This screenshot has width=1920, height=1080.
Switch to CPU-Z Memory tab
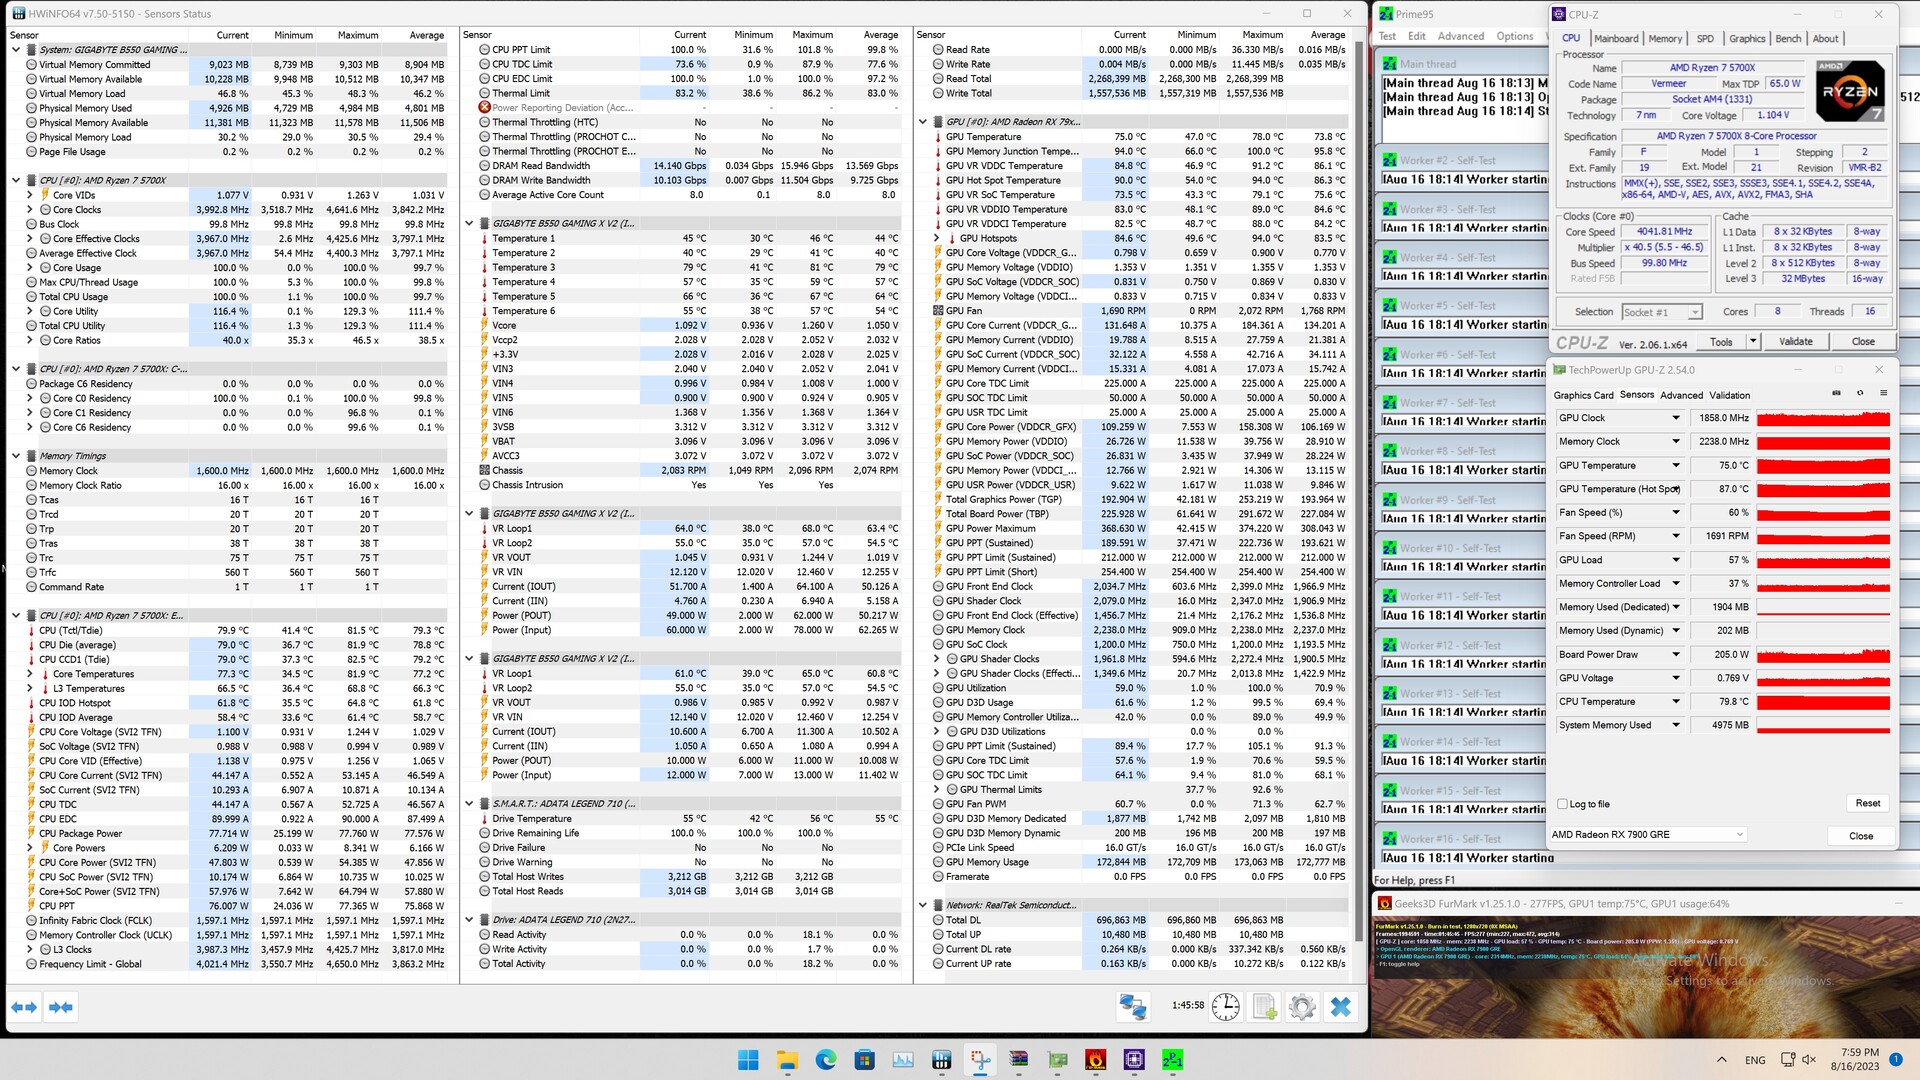[x=1665, y=39]
